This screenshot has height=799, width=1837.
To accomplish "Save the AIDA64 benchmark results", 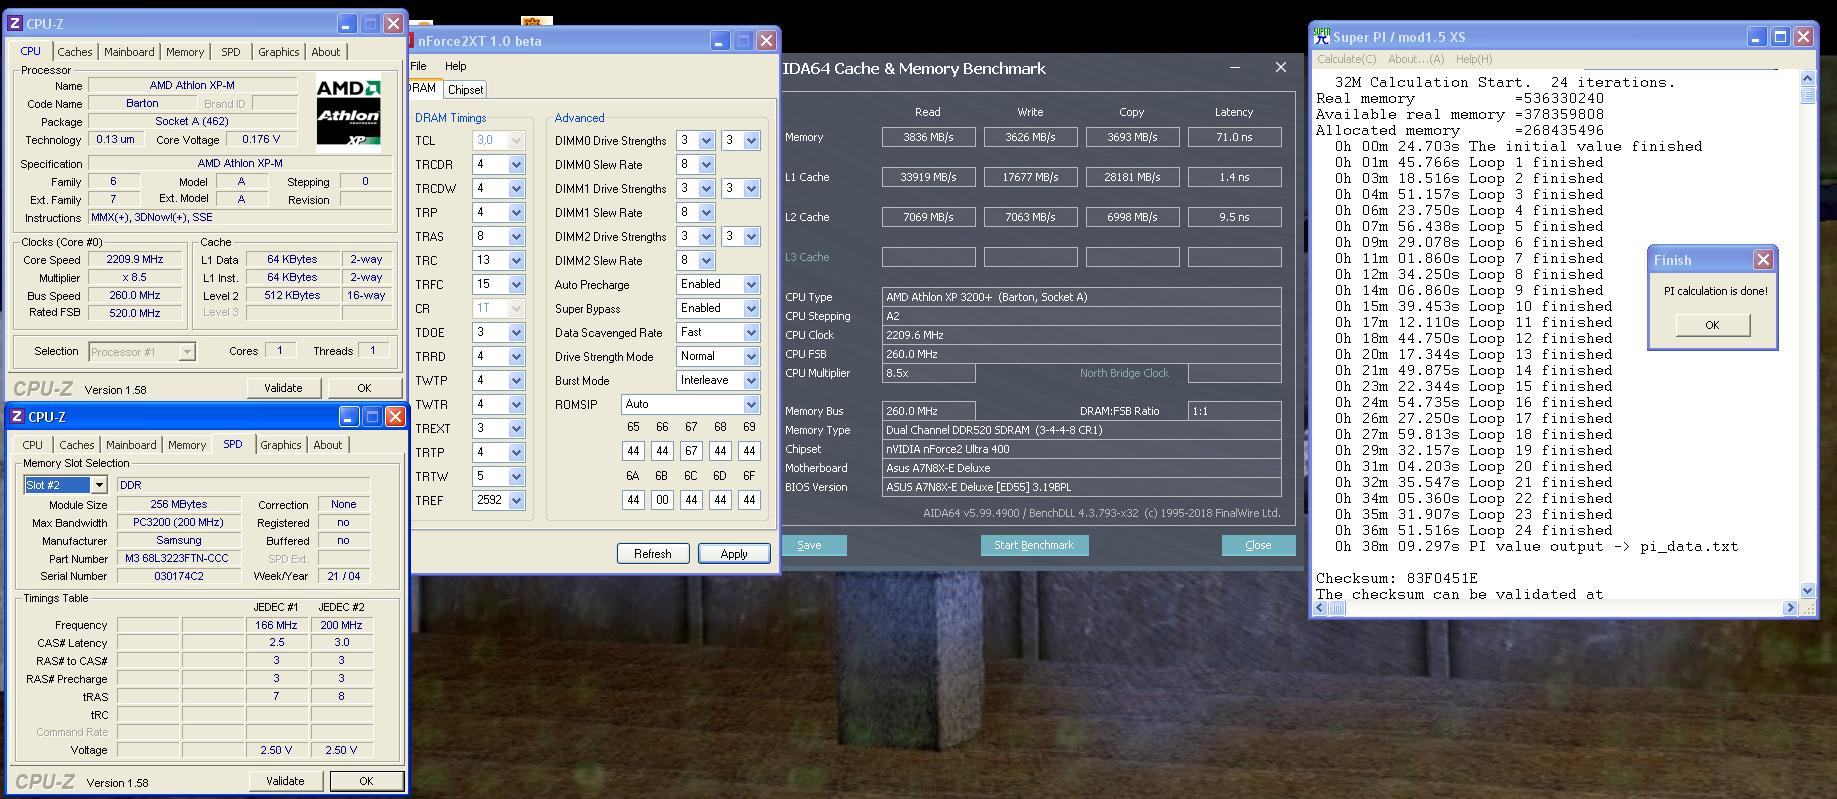I will 810,545.
